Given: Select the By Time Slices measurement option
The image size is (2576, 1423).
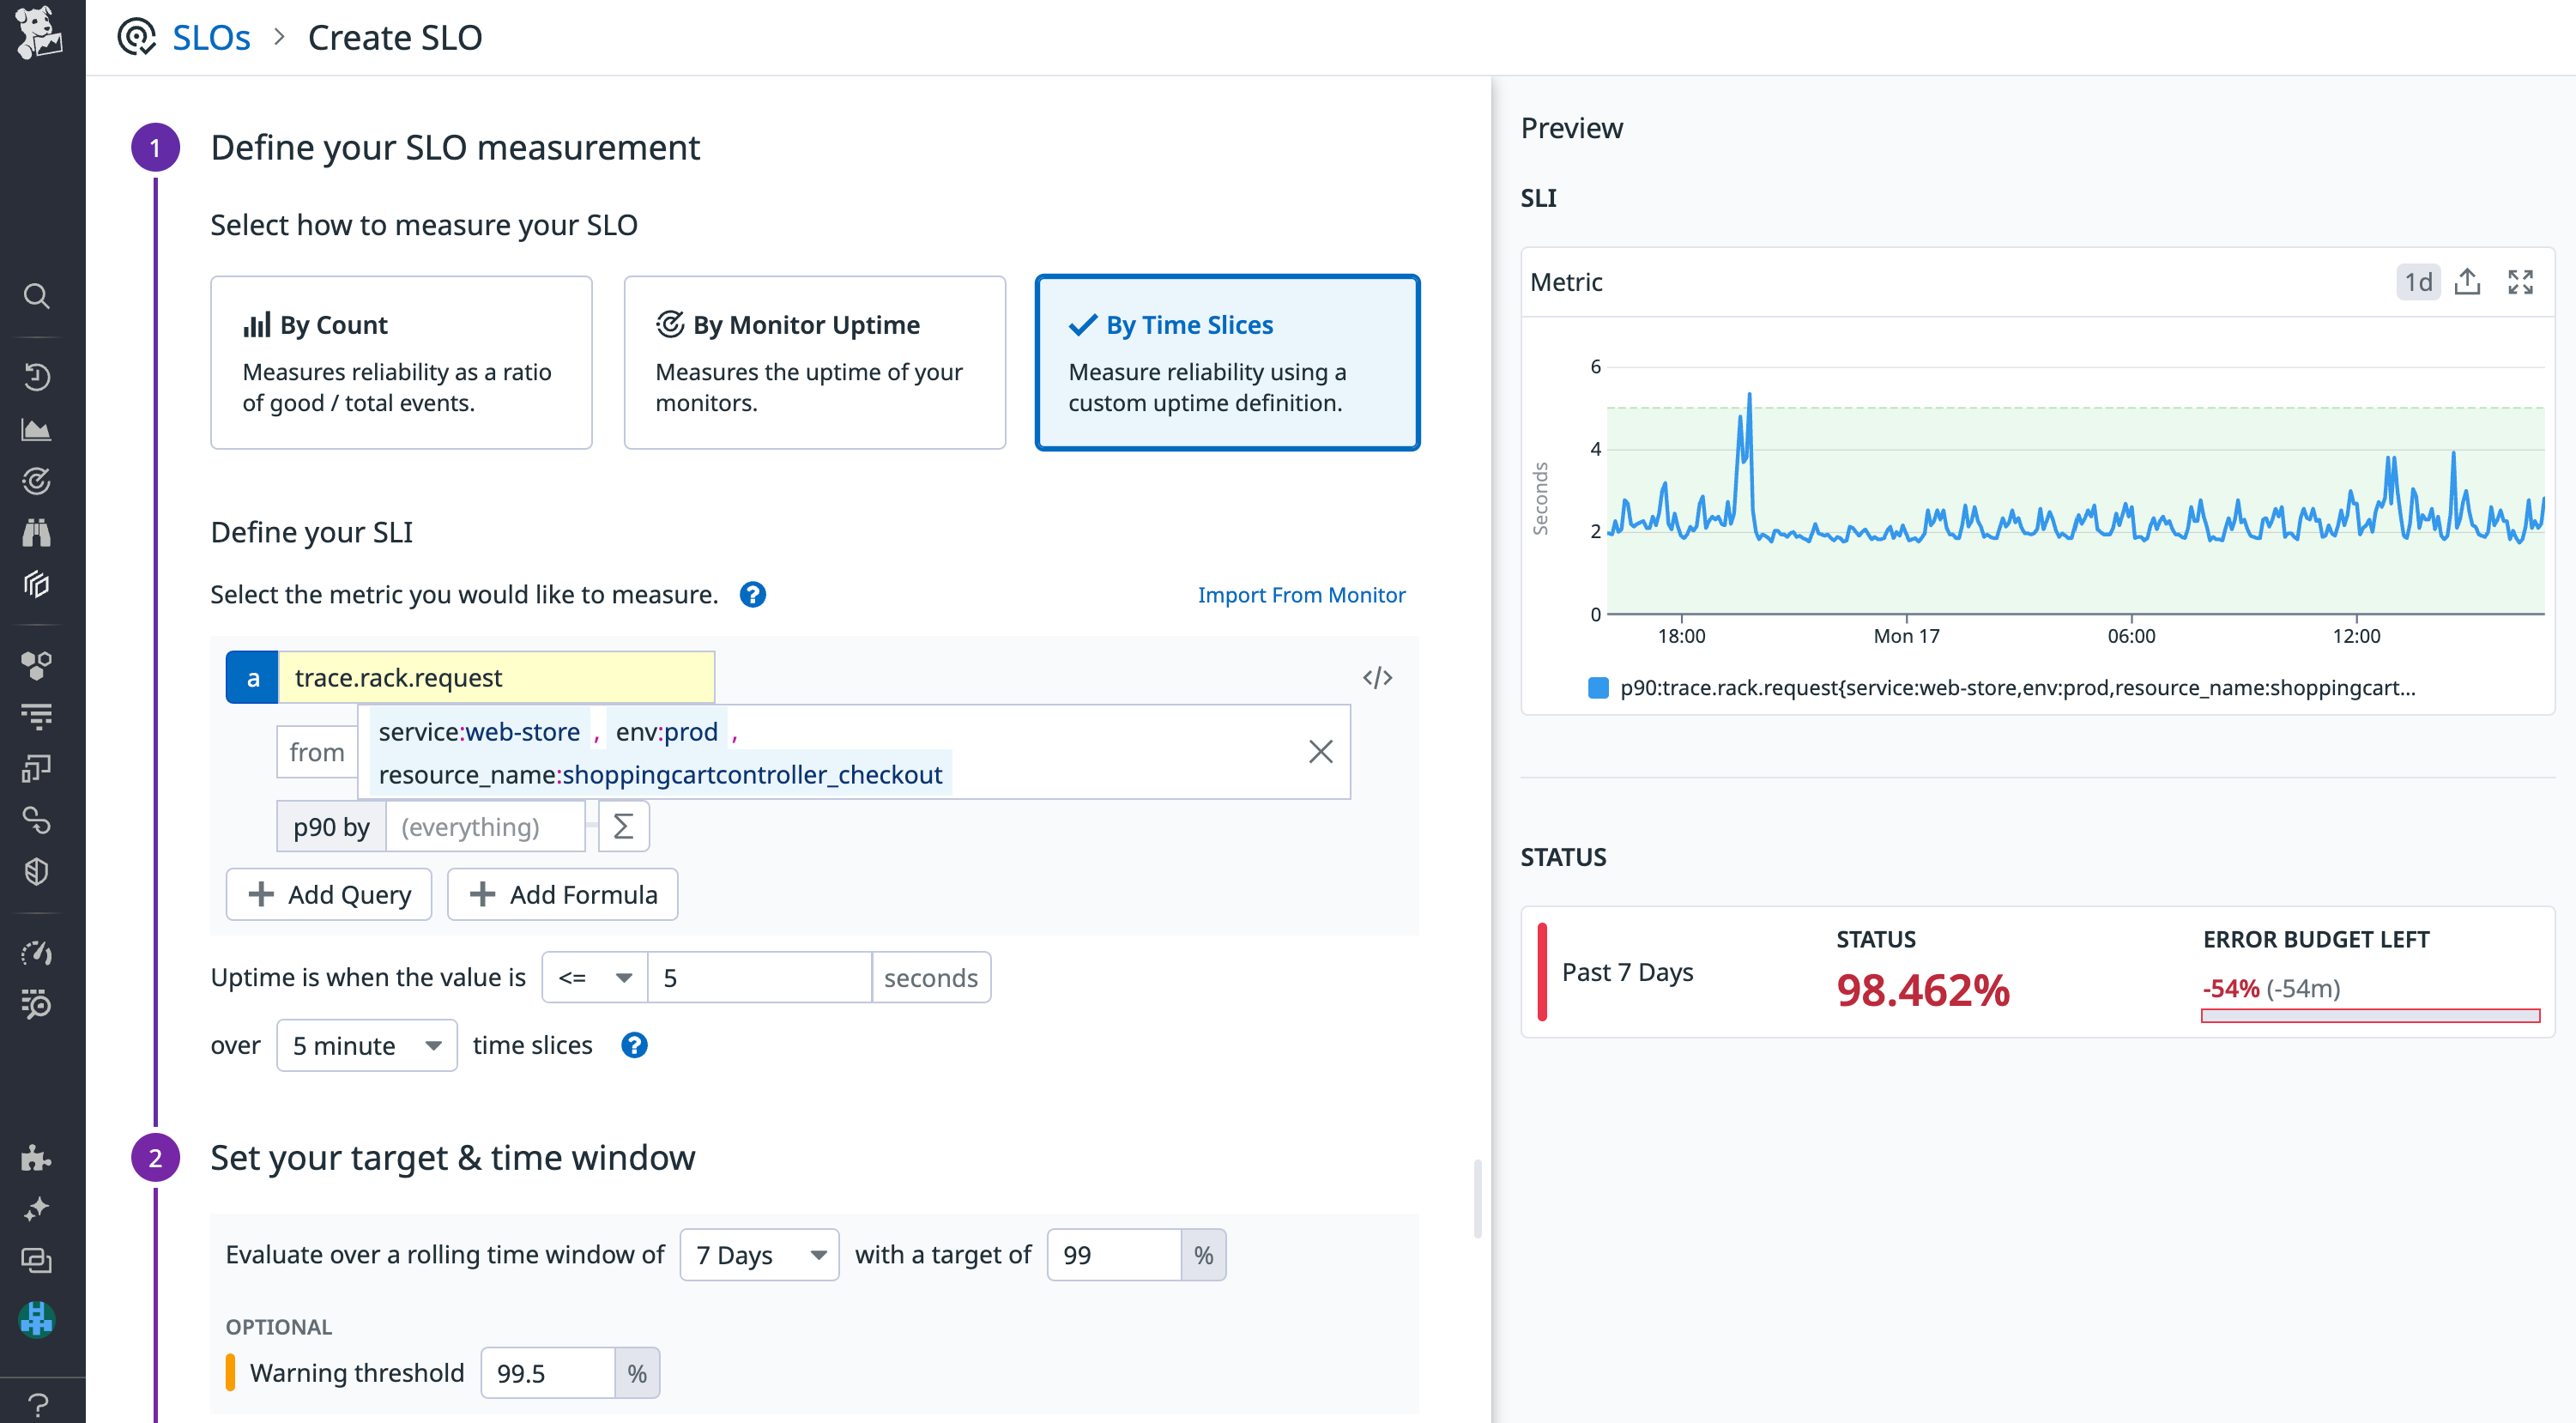Looking at the screenshot, I should point(1227,362).
